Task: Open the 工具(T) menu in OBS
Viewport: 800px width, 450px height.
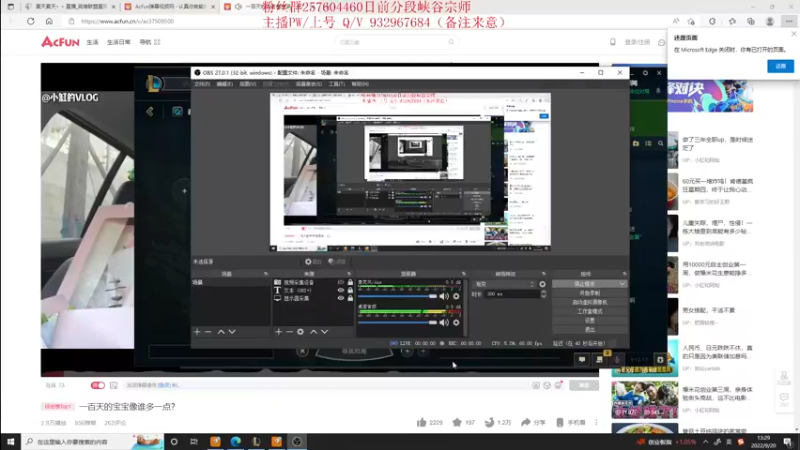Action: click(337, 84)
